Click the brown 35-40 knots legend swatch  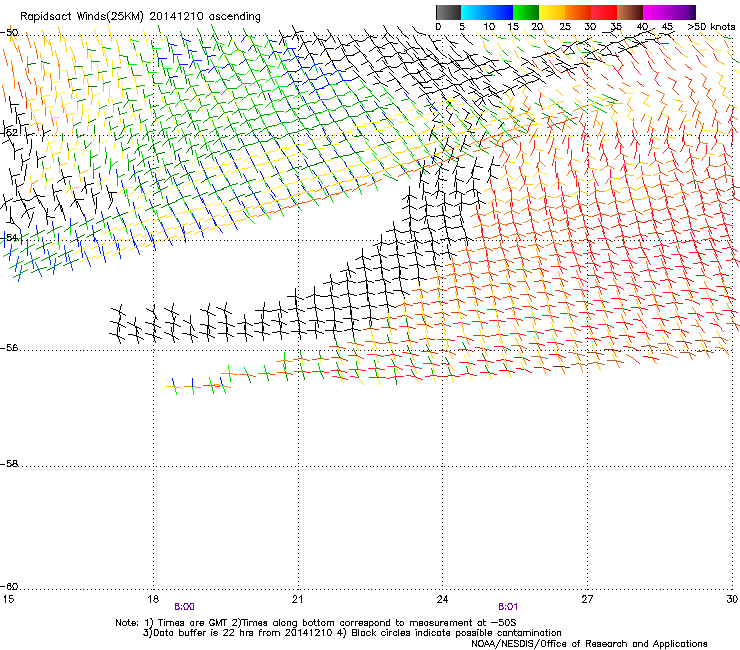pyautogui.click(x=630, y=12)
